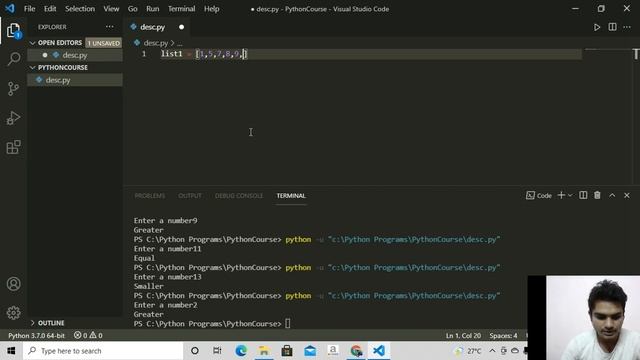Viewport: 640px width, 360px height.
Task: Open the Extensions view
Action: coord(13,147)
